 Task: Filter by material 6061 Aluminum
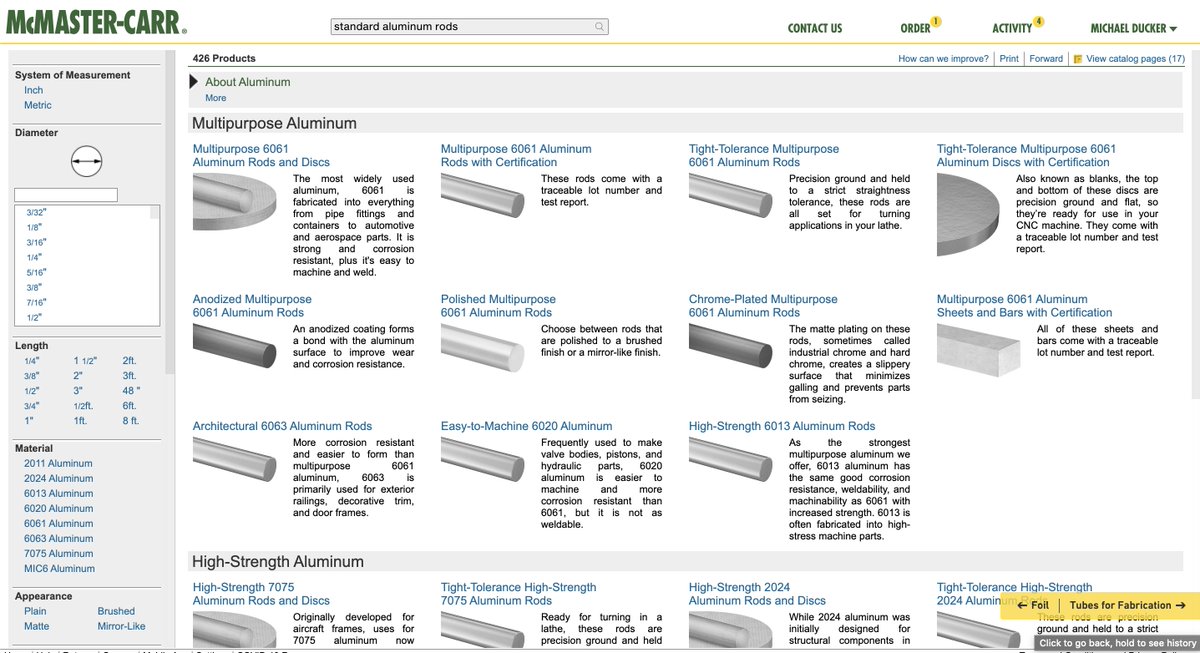point(58,523)
